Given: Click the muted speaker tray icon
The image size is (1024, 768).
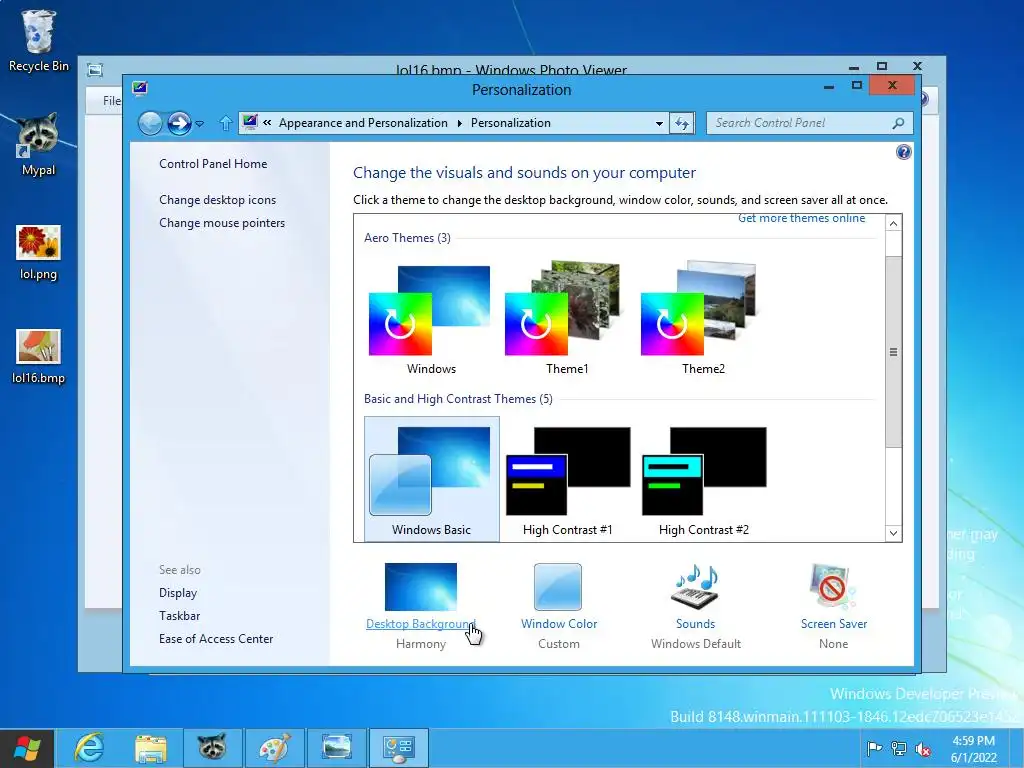Looking at the screenshot, I should tap(923, 748).
